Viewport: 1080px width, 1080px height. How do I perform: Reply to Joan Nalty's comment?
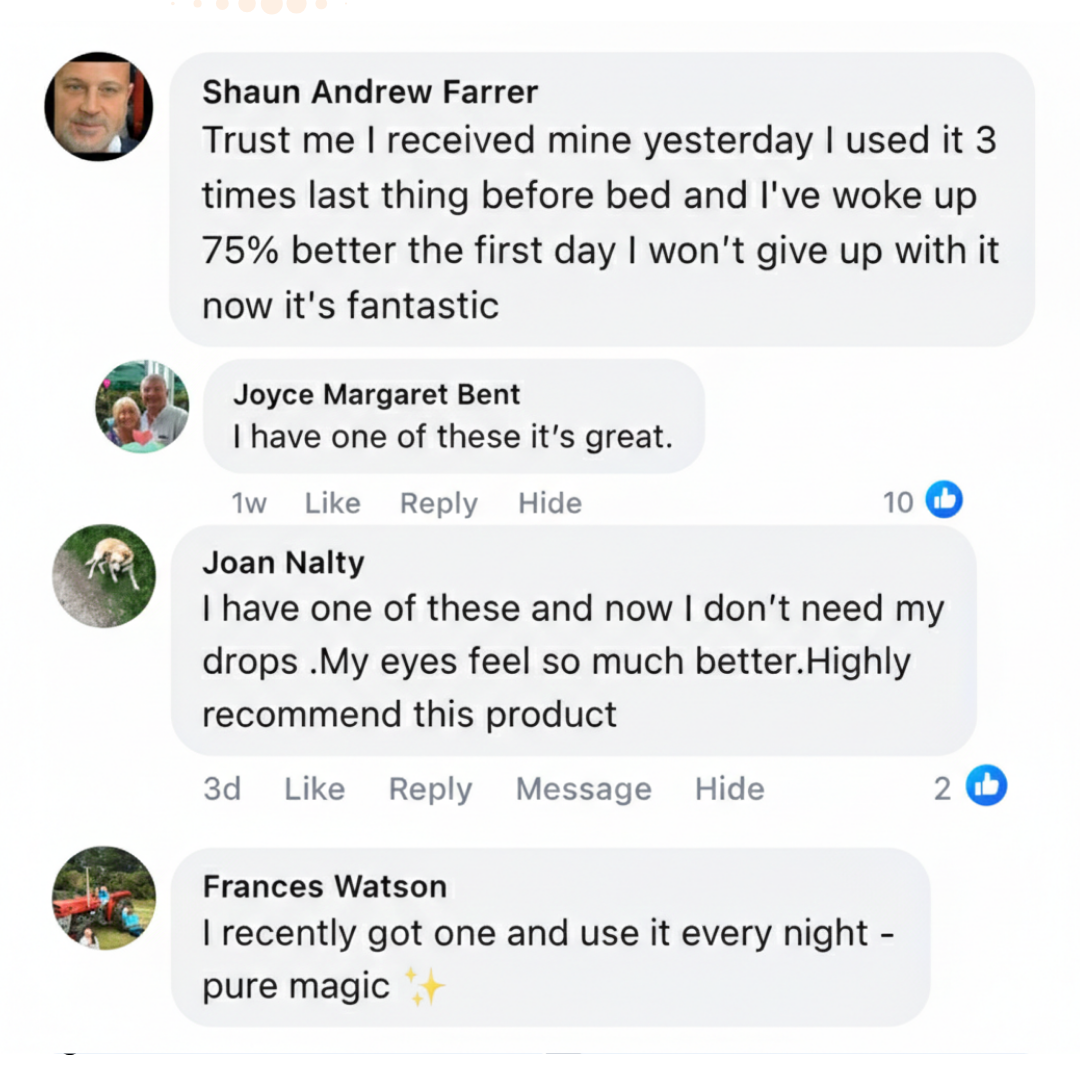pyautogui.click(x=430, y=789)
